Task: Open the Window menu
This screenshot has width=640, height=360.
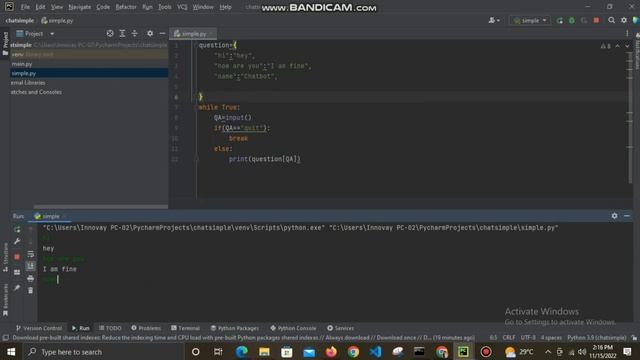Action: point(203,7)
